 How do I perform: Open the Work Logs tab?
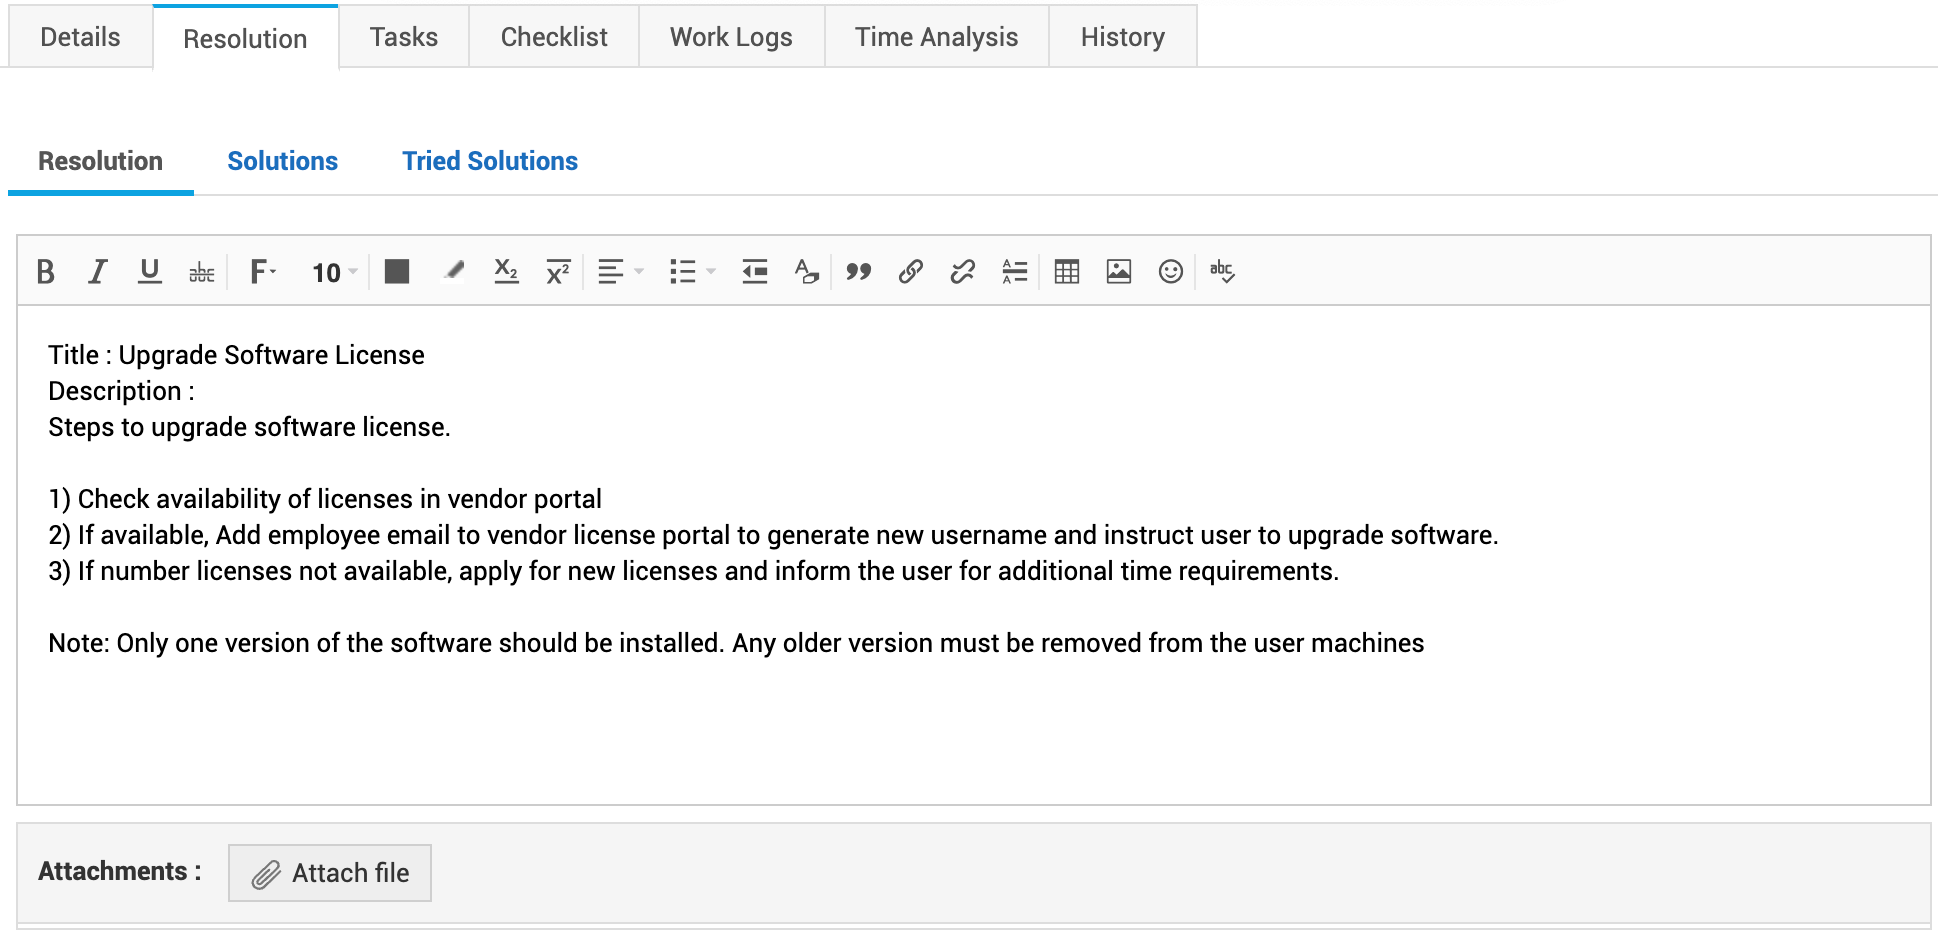coord(731,37)
